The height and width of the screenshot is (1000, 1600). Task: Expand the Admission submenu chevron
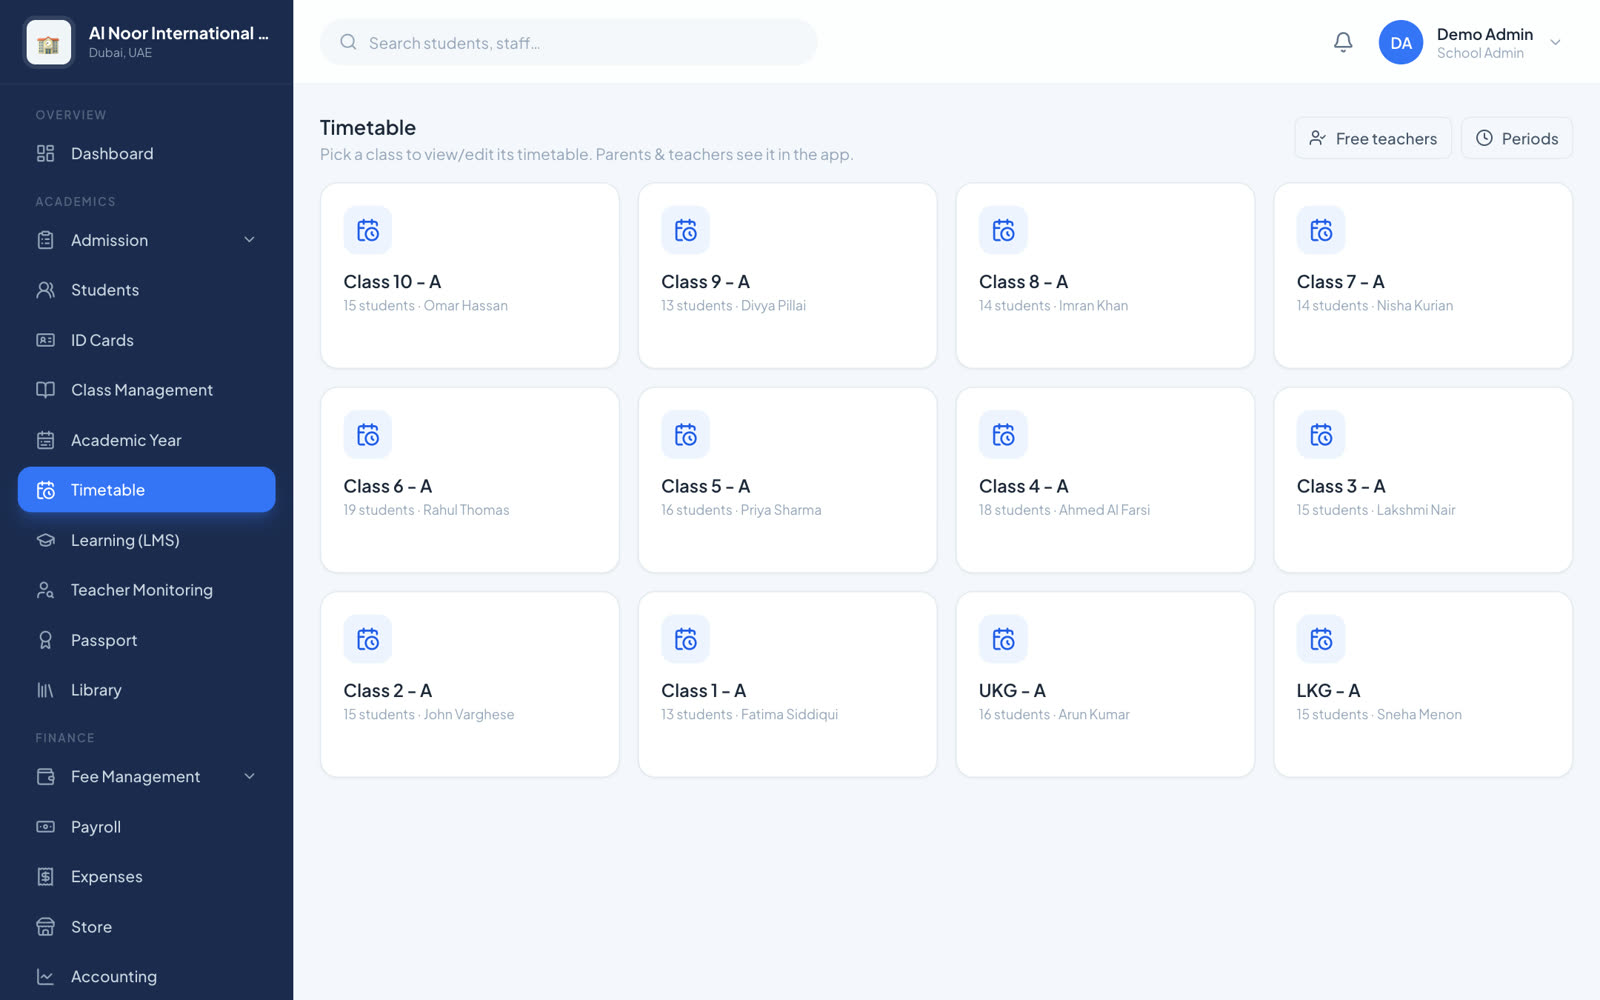250,240
